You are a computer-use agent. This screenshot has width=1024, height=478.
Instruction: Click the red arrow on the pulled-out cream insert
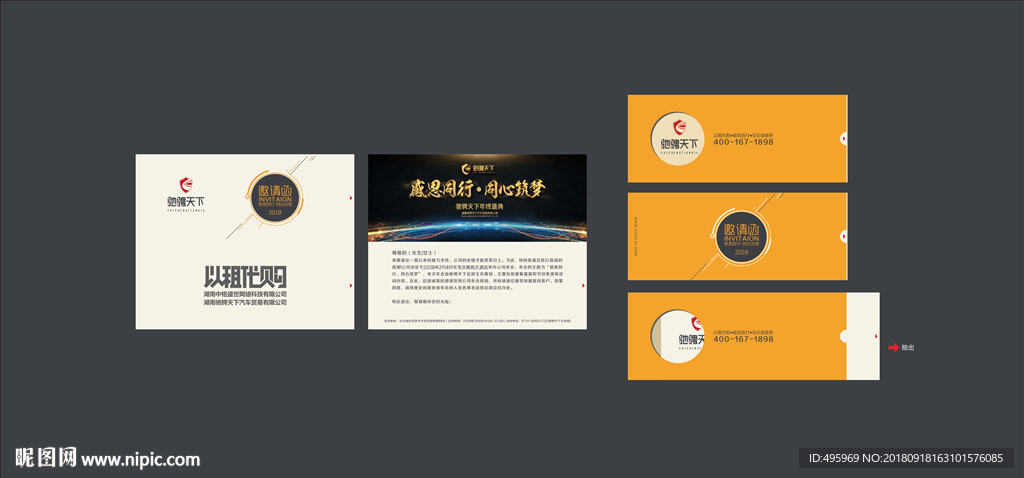coord(876,336)
